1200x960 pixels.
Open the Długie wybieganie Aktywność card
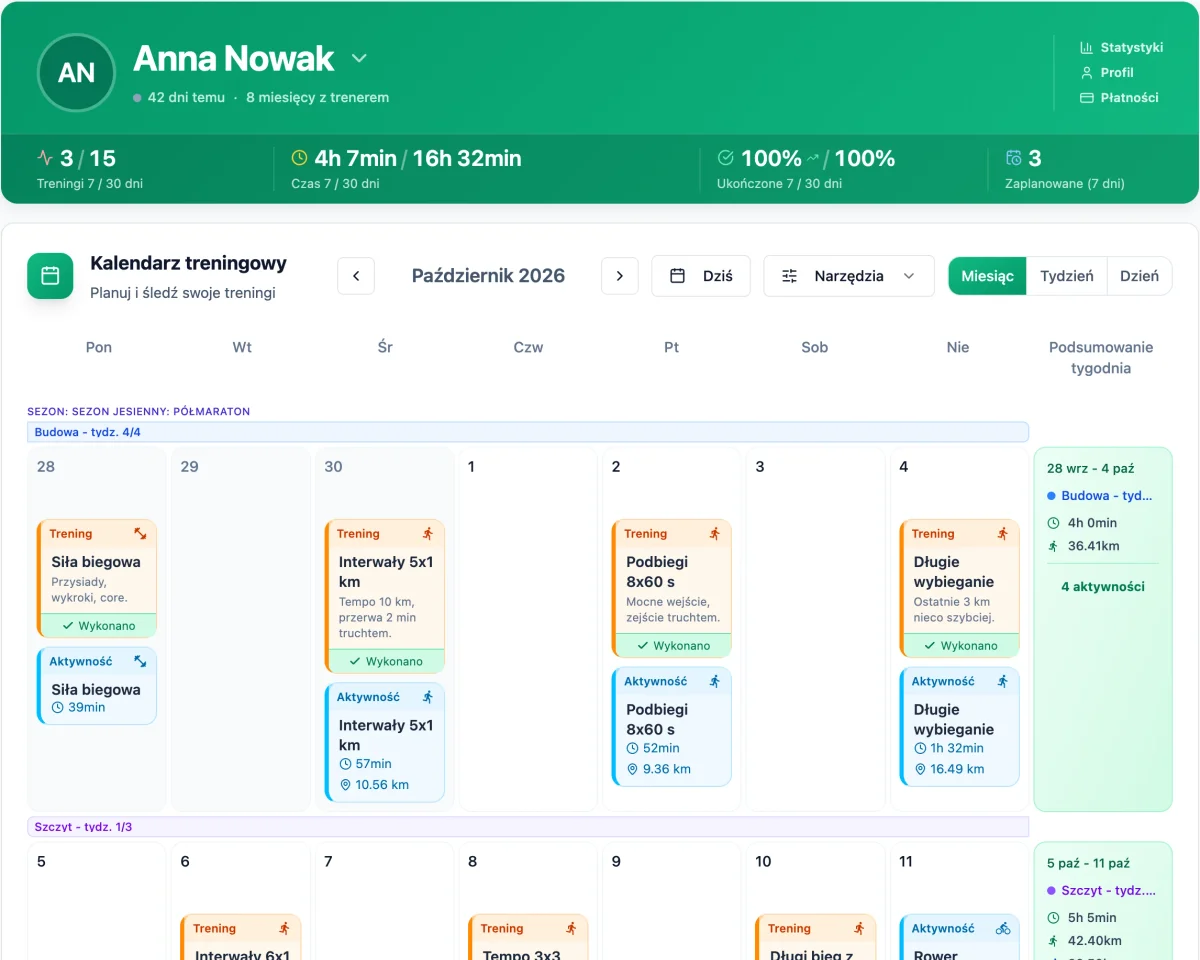click(960, 727)
